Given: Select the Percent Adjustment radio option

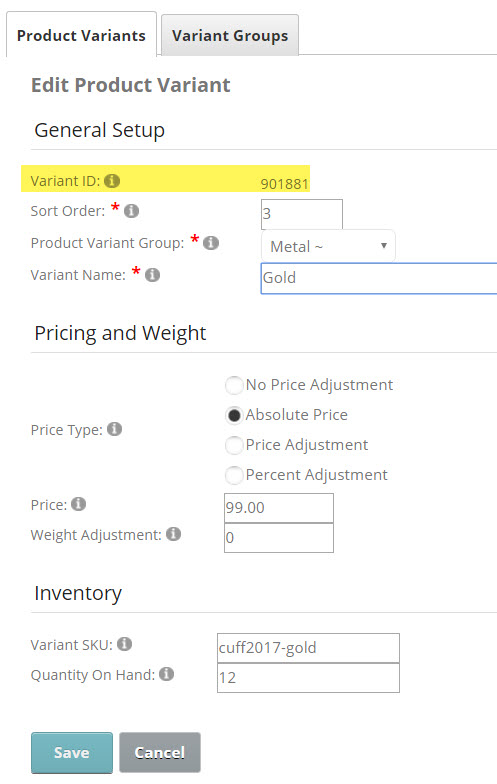Looking at the screenshot, I should (234, 475).
